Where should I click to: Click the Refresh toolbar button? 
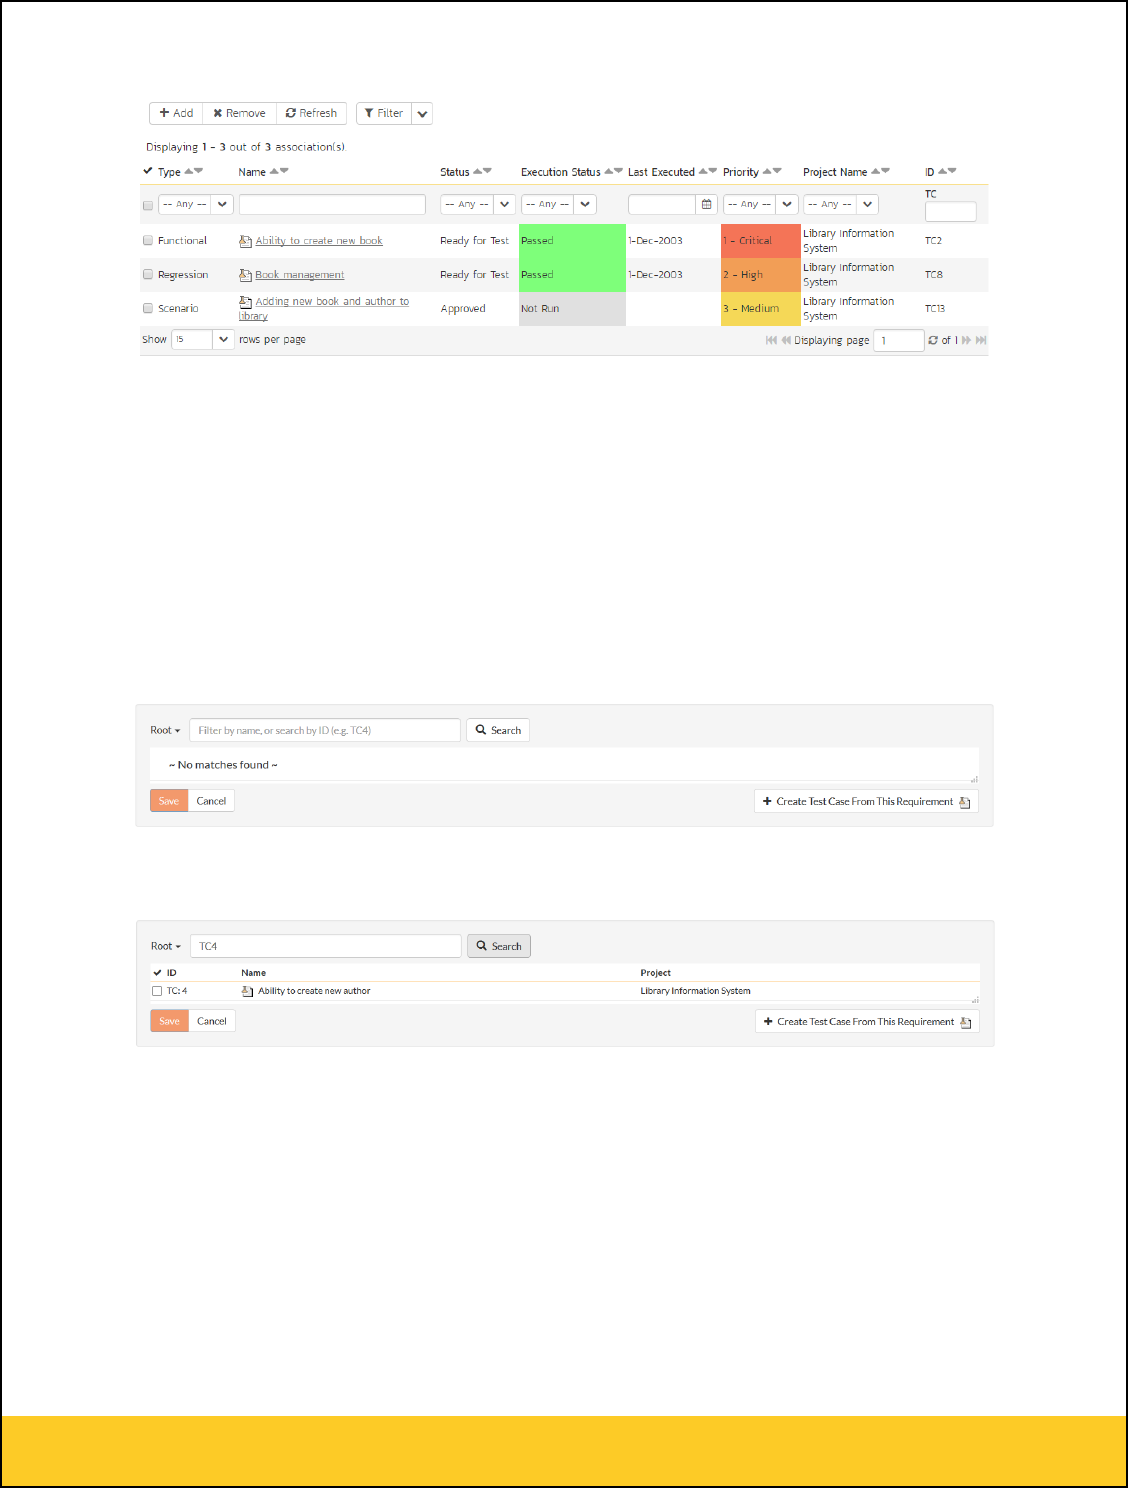pyautogui.click(x=311, y=113)
